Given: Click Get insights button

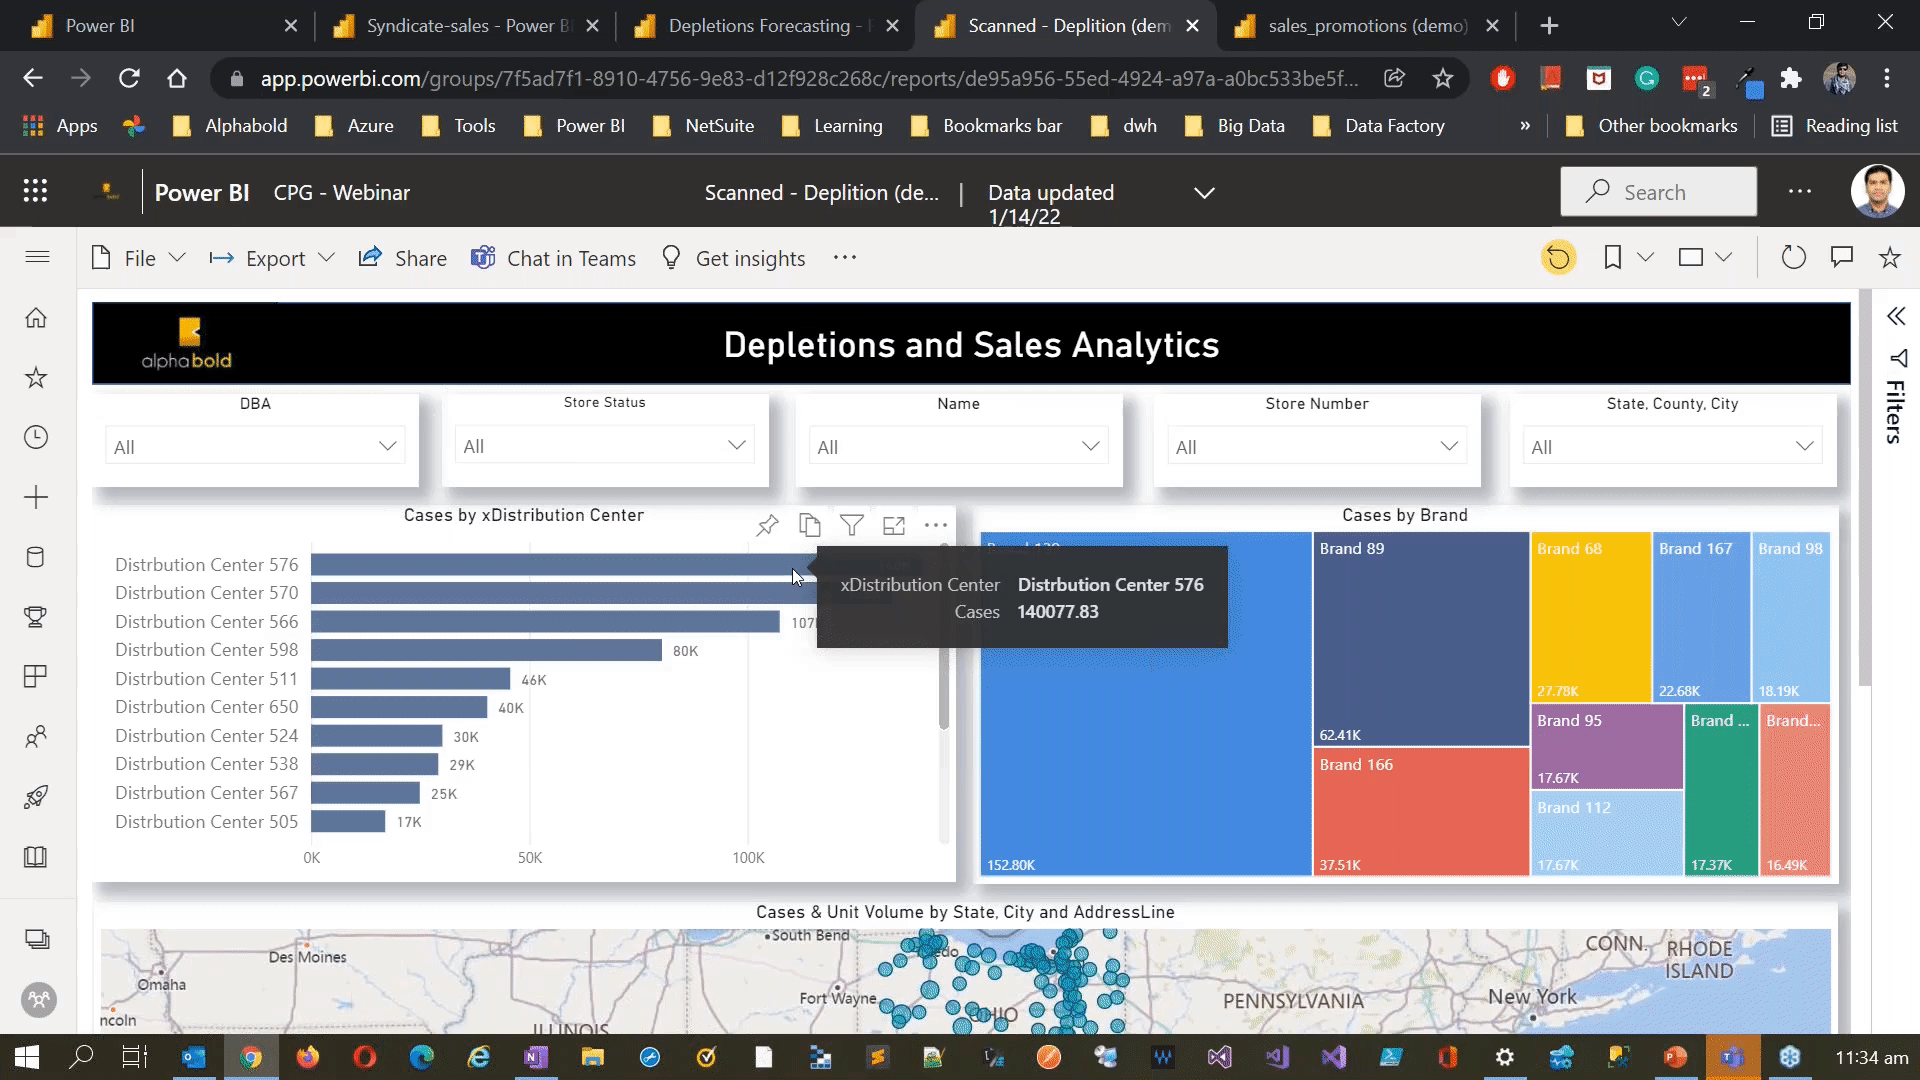Looking at the screenshot, I should pos(733,258).
